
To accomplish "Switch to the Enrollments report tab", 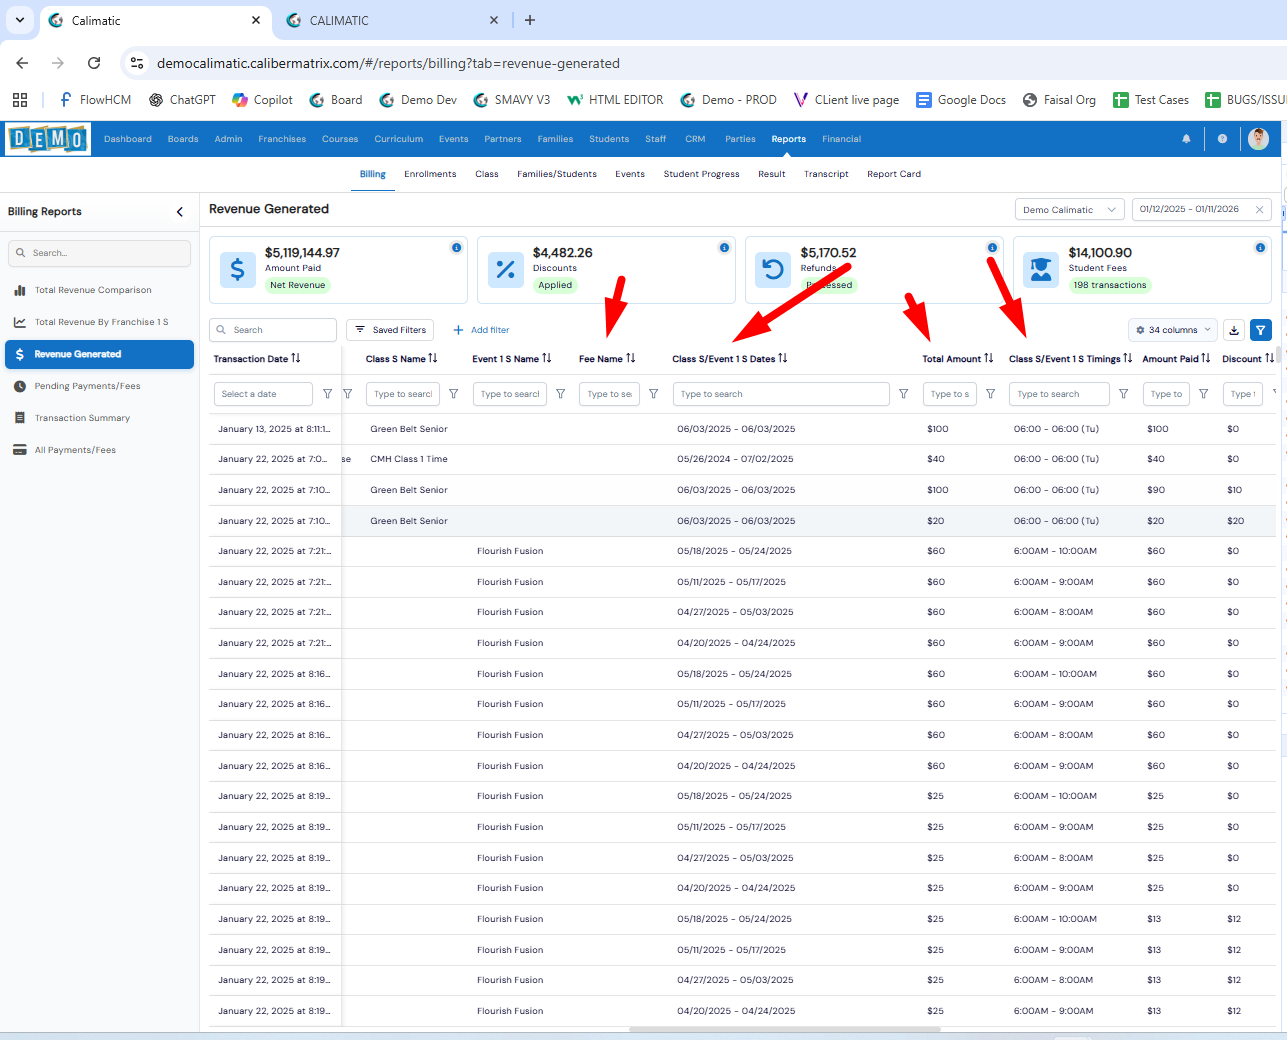I will (x=430, y=174).
